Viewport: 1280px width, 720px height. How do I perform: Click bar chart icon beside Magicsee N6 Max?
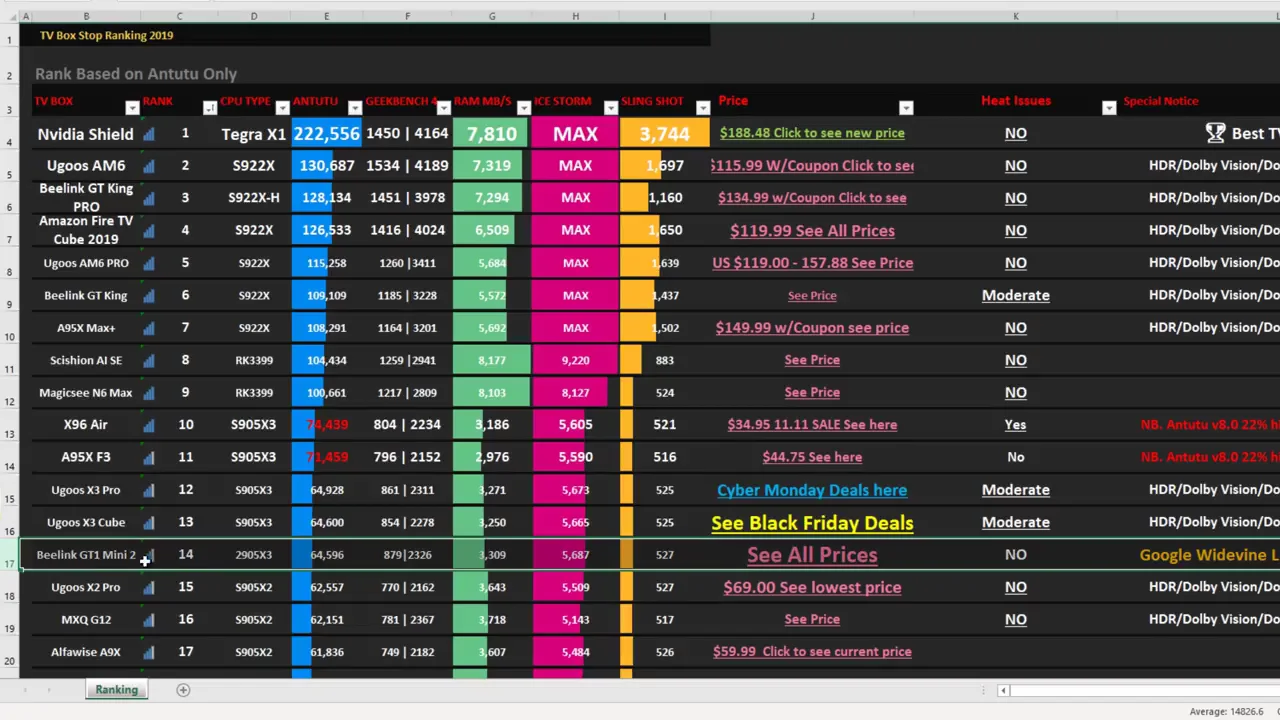click(149, 393)
